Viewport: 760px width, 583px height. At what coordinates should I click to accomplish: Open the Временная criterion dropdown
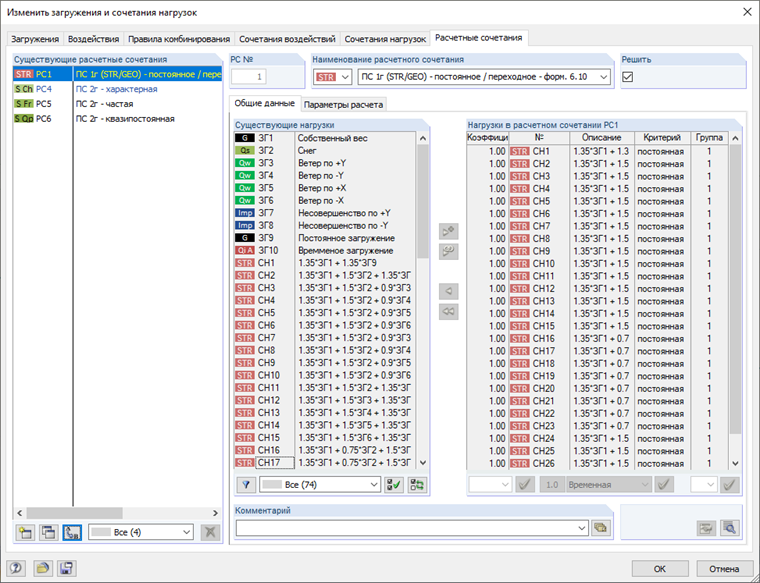pyautogui.click(x=608, y=484)
